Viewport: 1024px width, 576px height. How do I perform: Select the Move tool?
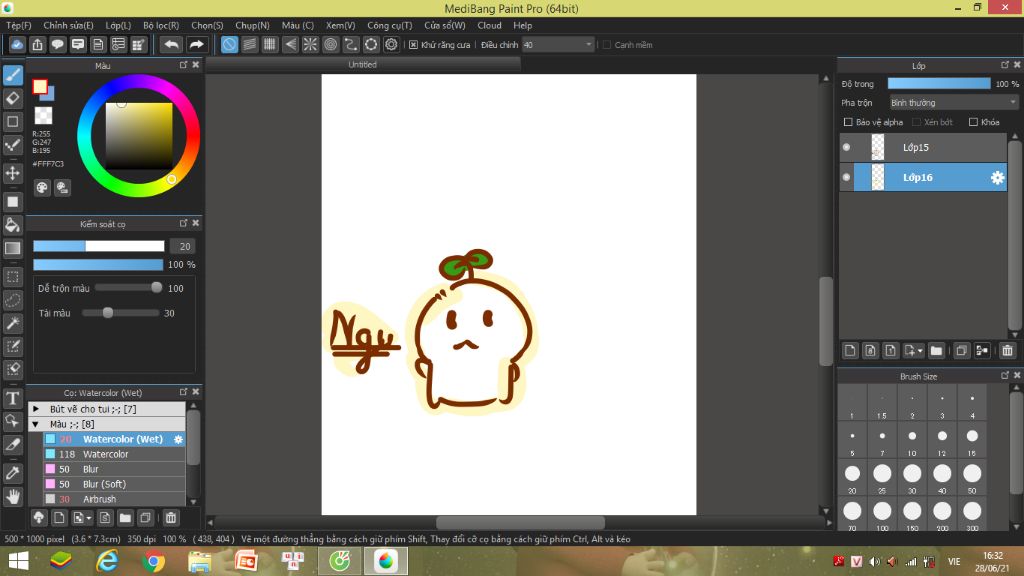[x=12, y=173]
